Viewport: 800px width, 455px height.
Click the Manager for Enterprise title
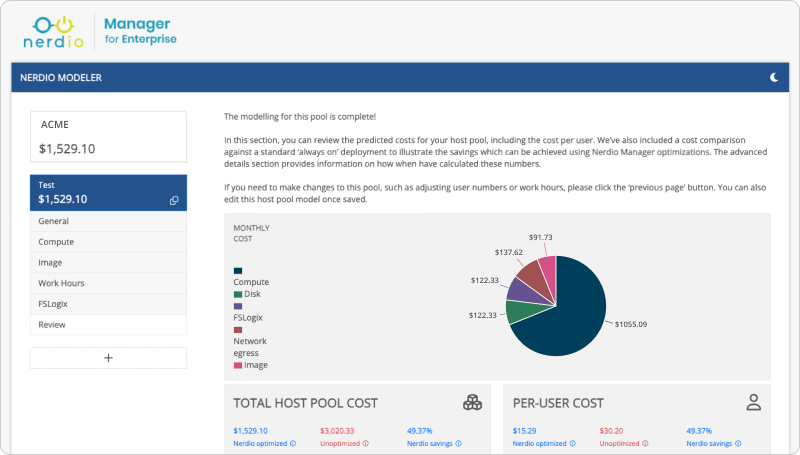coord(140,31)
